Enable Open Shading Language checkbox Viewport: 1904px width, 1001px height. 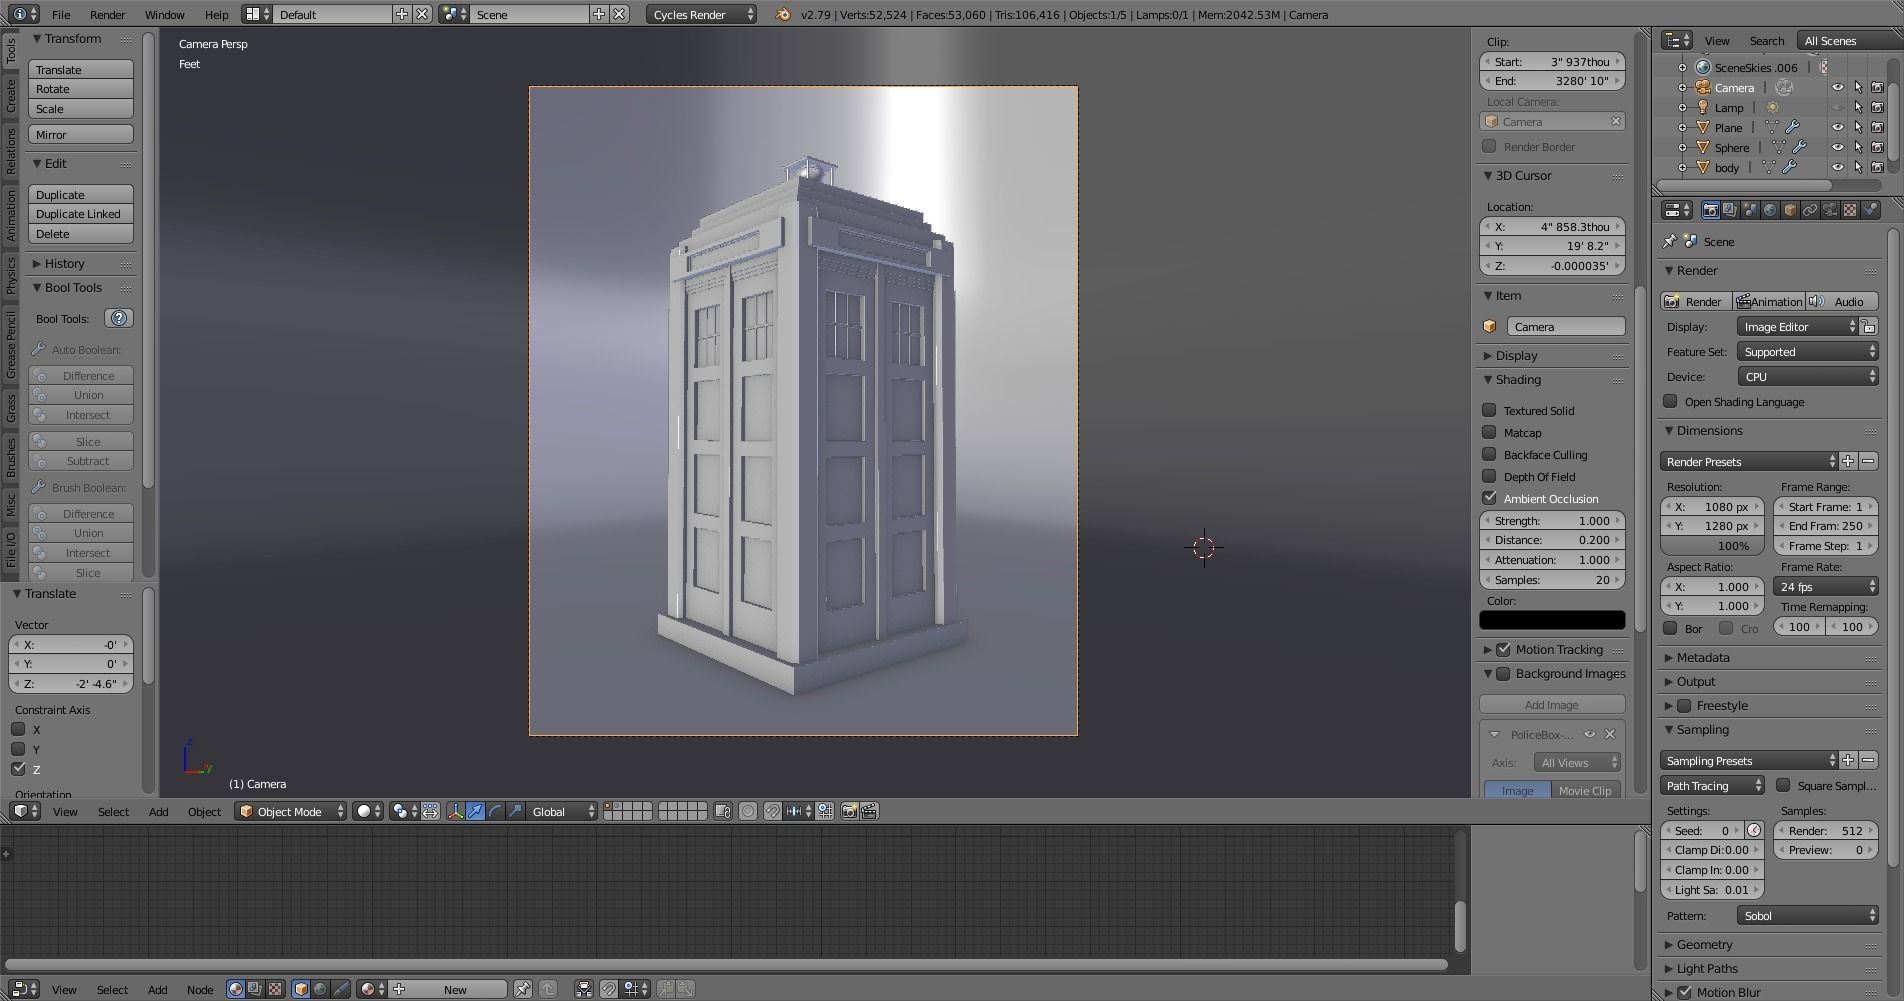1670,401
